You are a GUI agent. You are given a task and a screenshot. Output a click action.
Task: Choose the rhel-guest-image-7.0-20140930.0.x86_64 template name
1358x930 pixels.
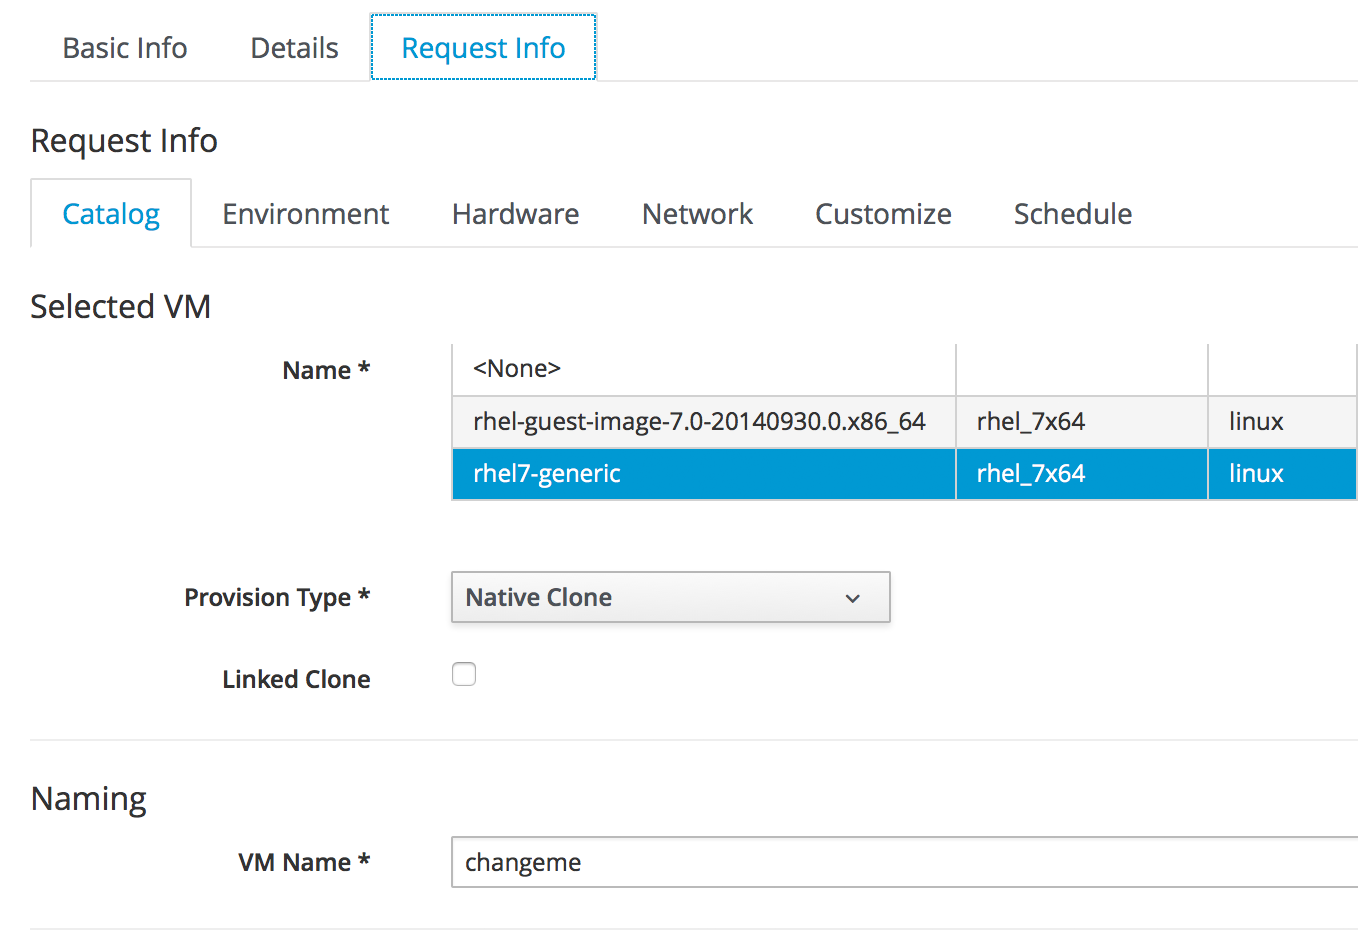[x=699, y=422]
